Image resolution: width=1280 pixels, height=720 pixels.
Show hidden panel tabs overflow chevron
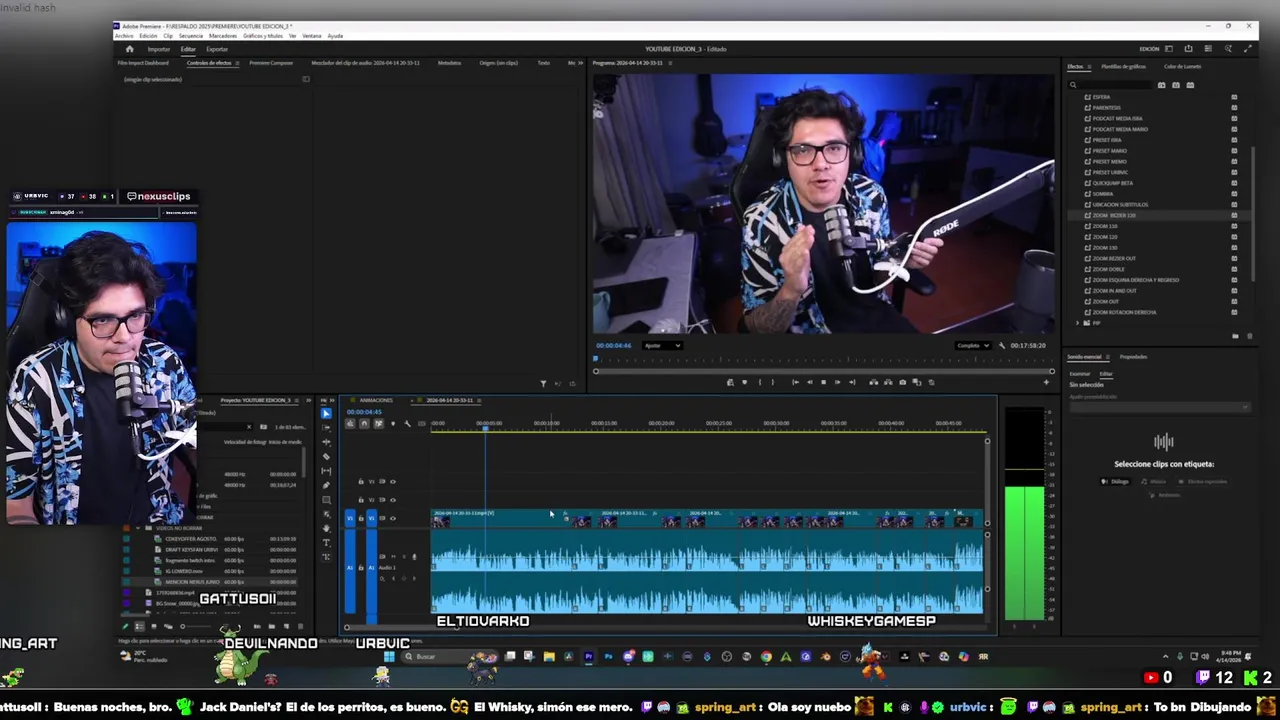click(x=581, y=63)
